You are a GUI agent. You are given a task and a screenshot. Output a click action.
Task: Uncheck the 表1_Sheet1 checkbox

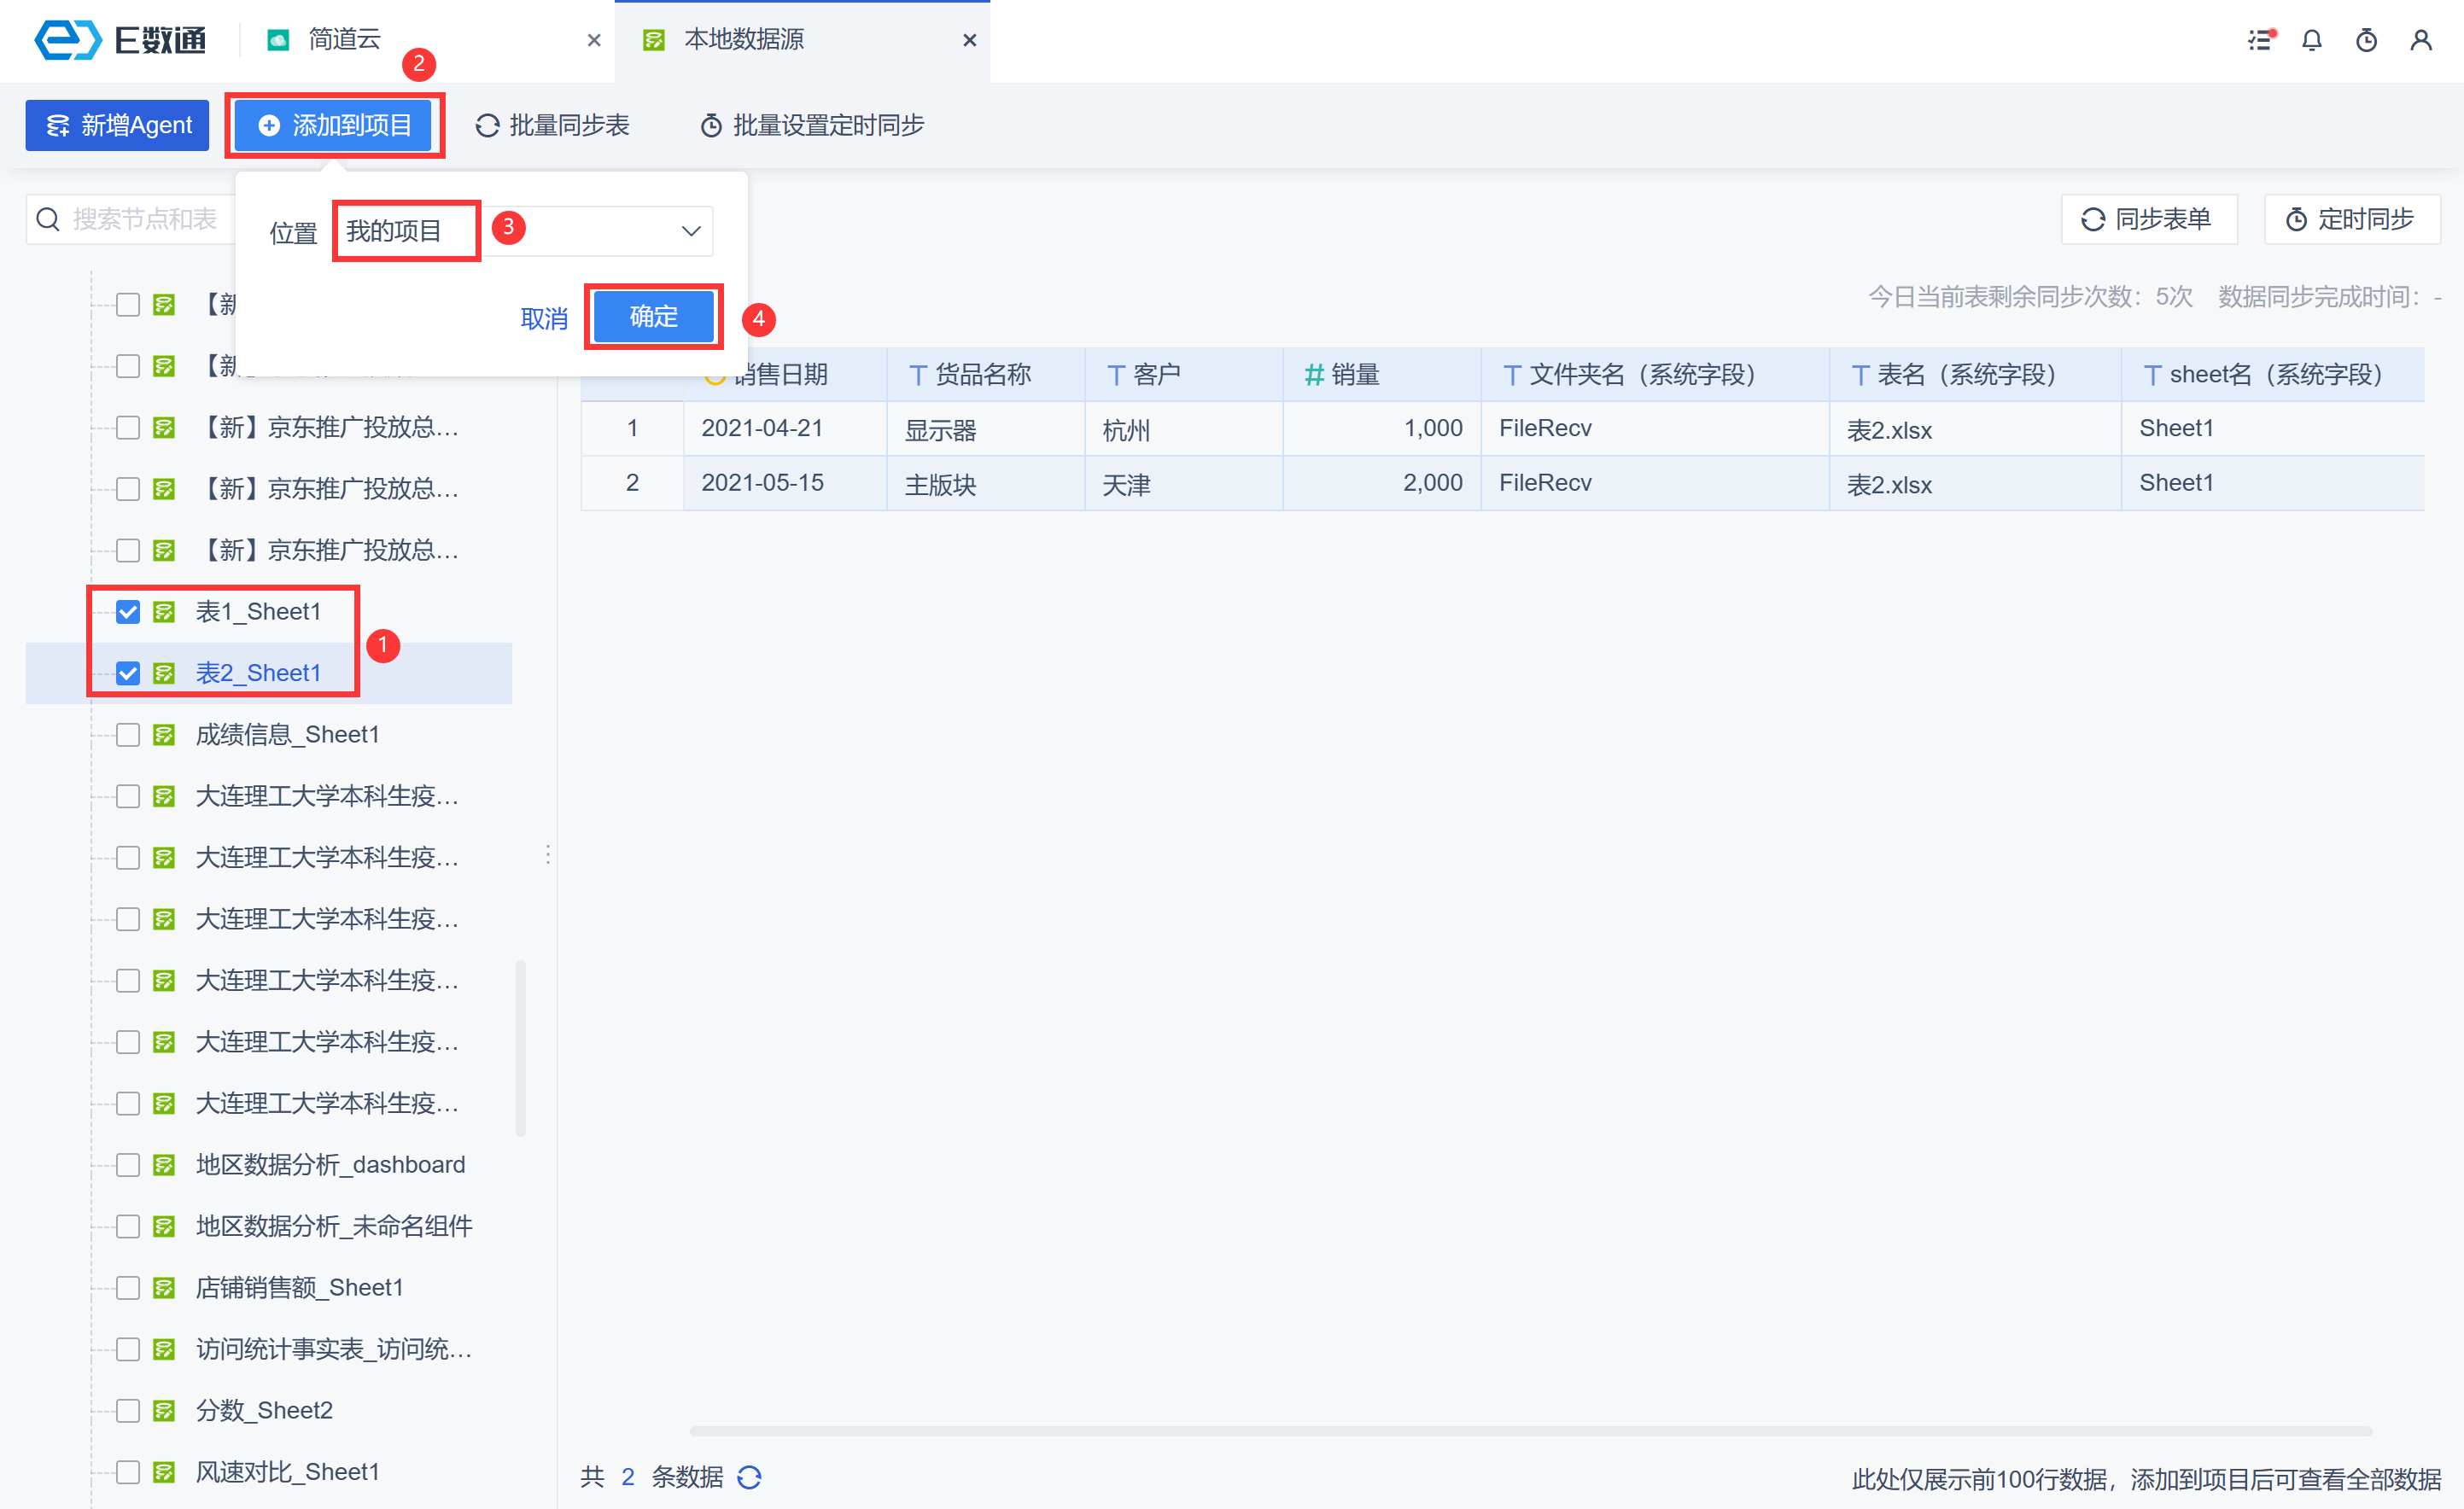point(128,612)
